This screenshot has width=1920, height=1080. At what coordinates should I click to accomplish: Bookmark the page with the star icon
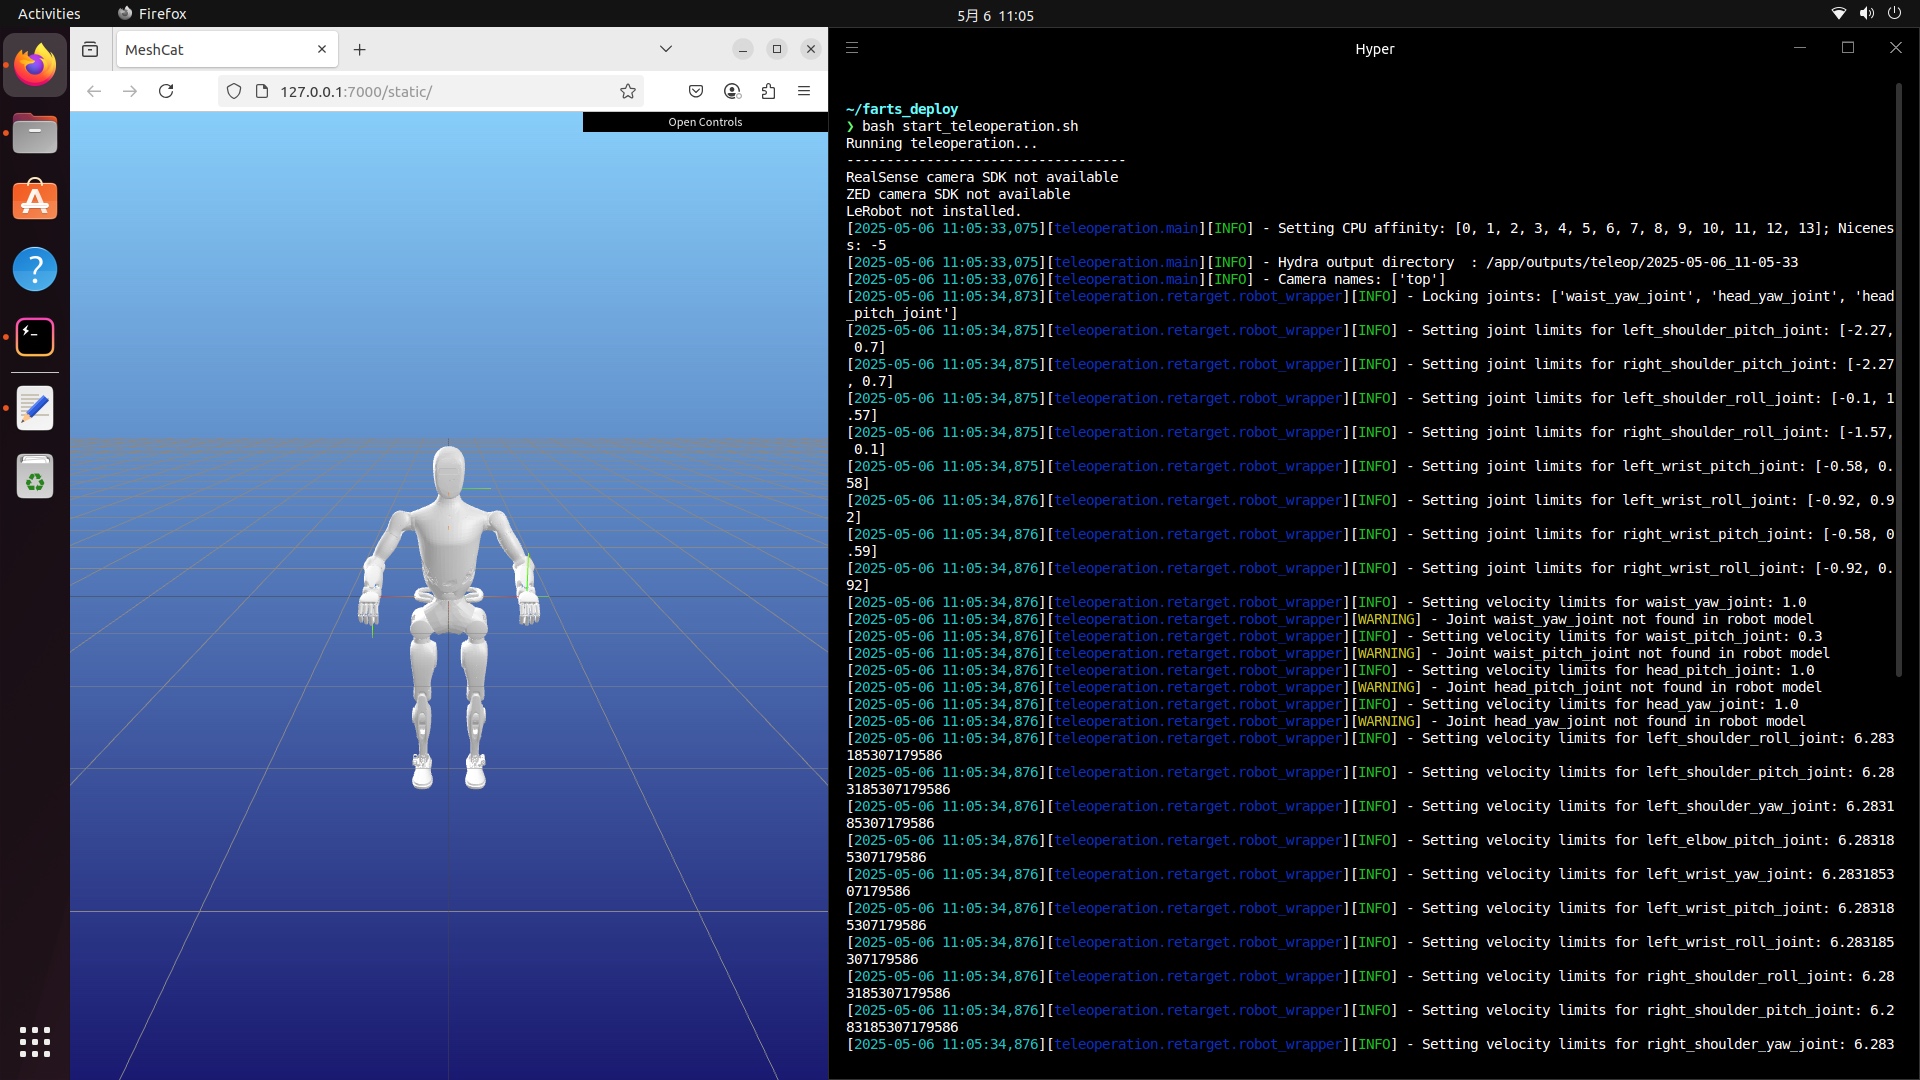click(628, 91)
